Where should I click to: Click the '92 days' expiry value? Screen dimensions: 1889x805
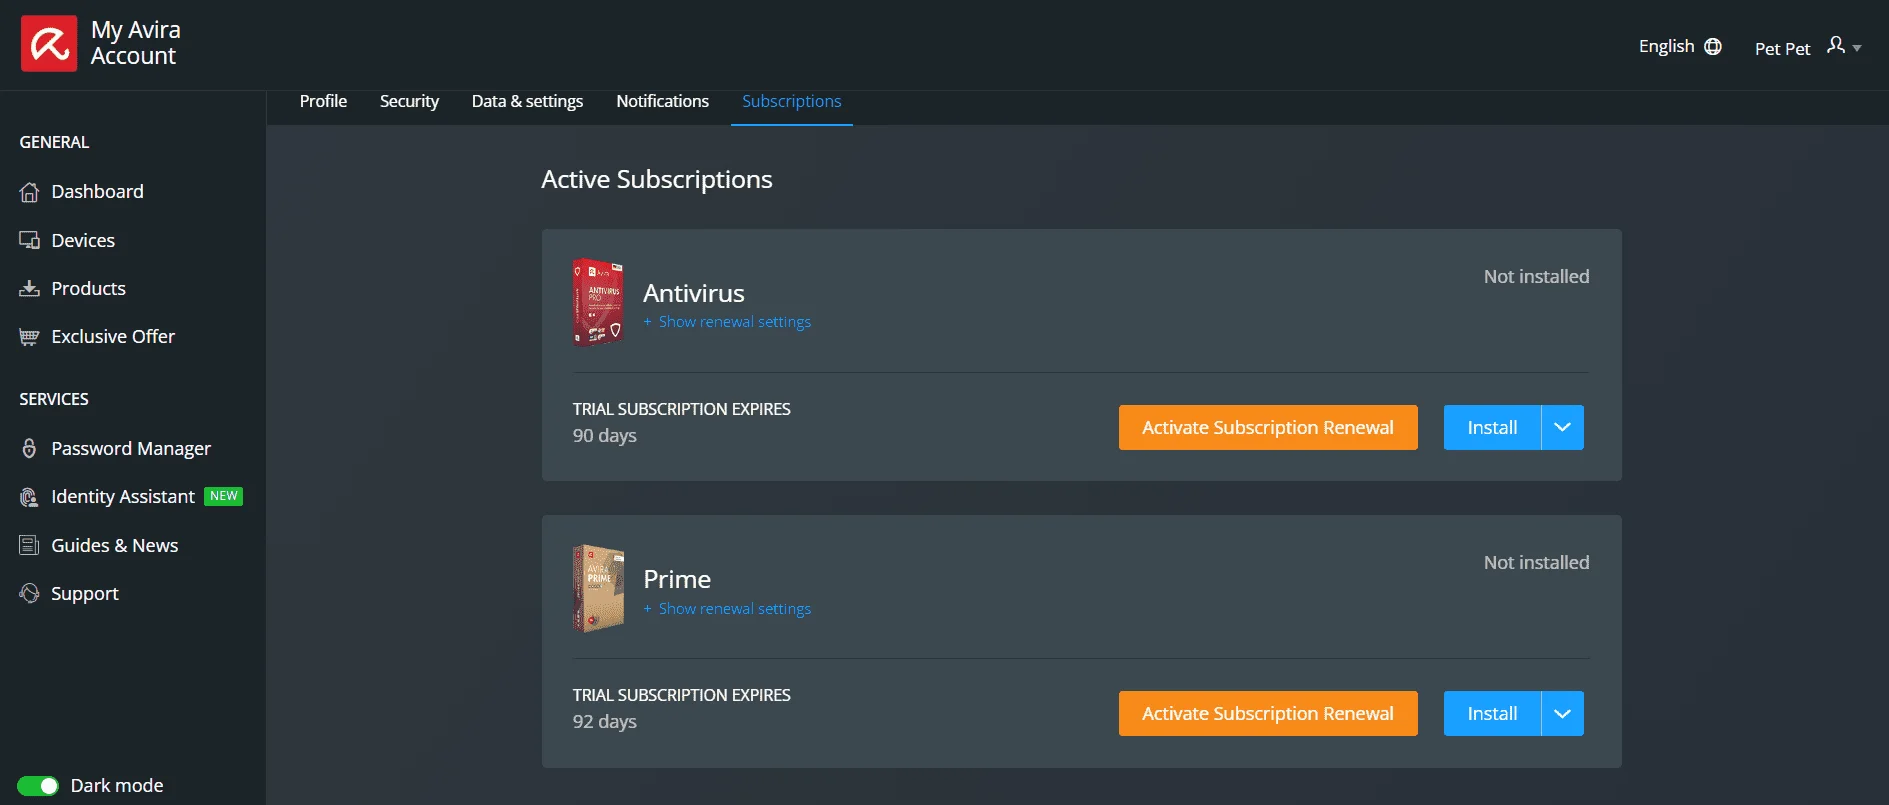tap(604, 721)
